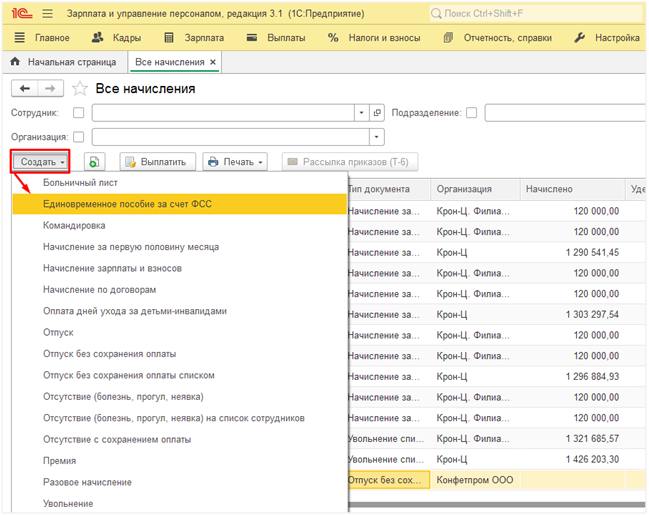
Task: Click the favorites star next to Все начисления
Action: point(80,89)
